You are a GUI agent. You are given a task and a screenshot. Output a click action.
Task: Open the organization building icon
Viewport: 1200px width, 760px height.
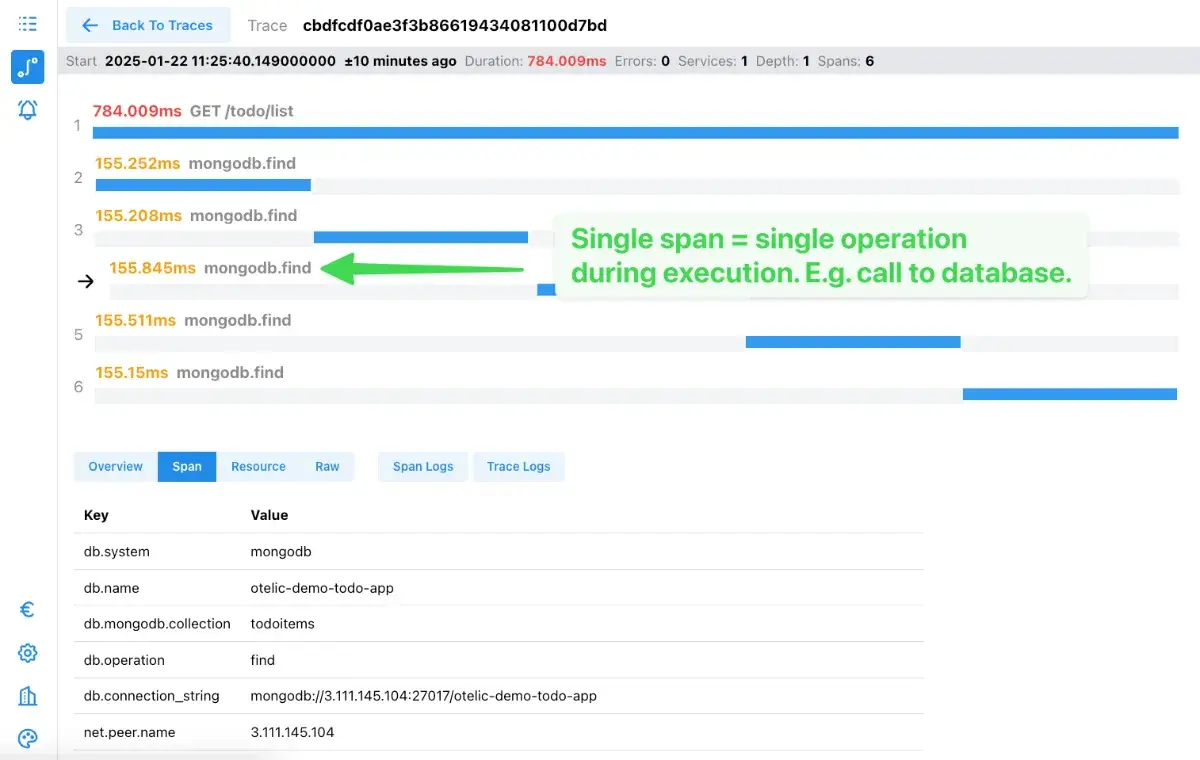tap(28, 696)
